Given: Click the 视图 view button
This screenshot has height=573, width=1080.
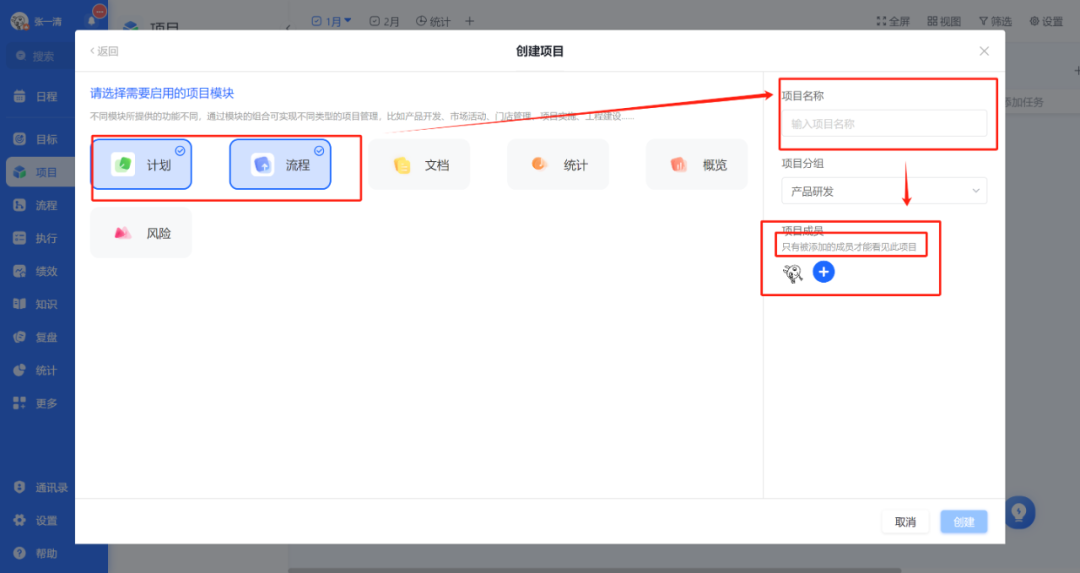Looking at the screenshot, I should pos(944,21).
